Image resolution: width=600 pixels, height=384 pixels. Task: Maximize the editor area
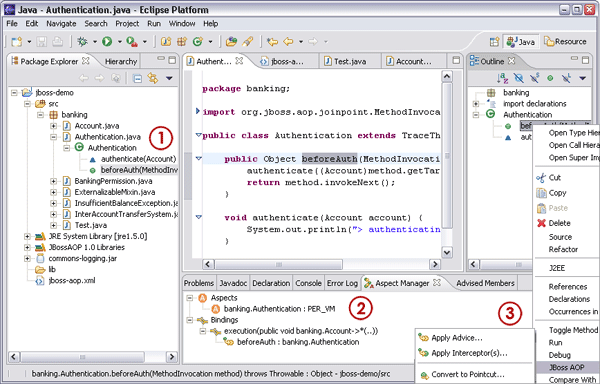(x=456, y=60)
